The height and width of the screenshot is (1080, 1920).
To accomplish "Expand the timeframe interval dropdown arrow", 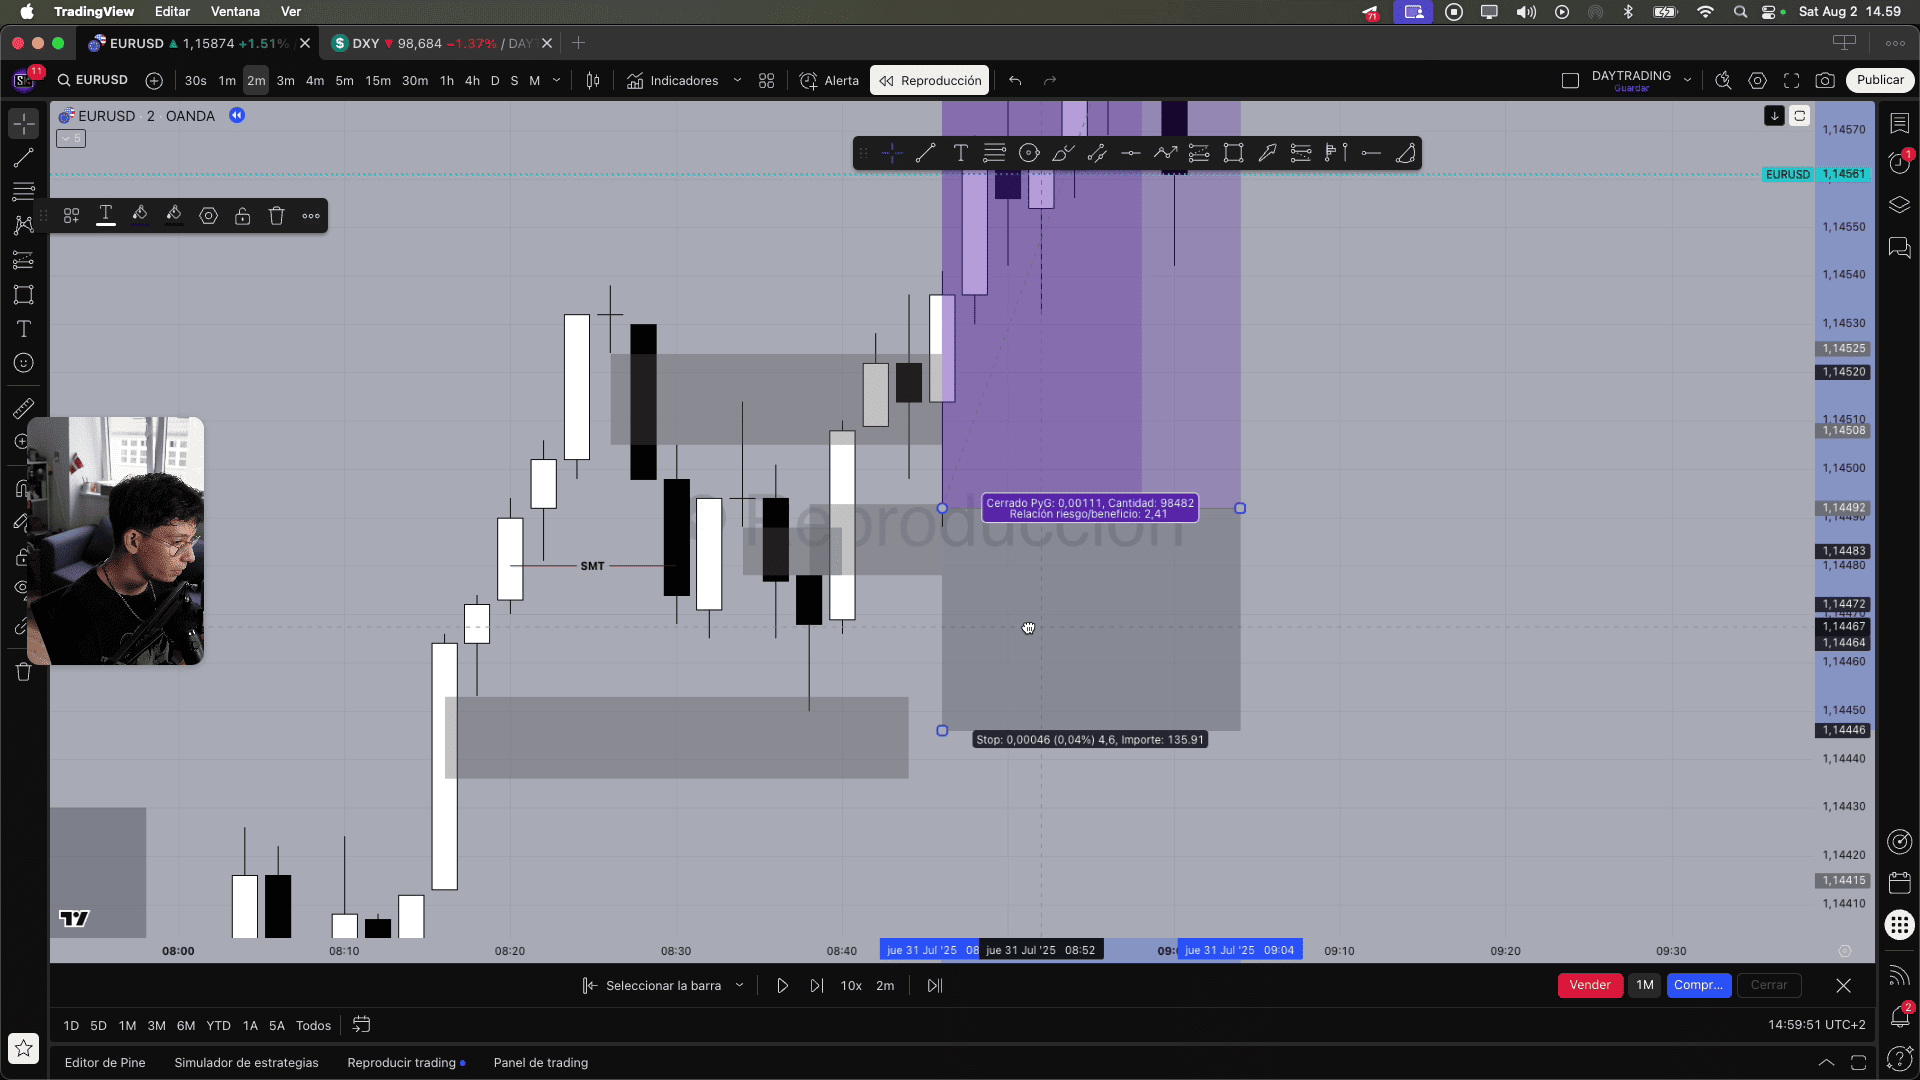I will (x=557, y=81).
